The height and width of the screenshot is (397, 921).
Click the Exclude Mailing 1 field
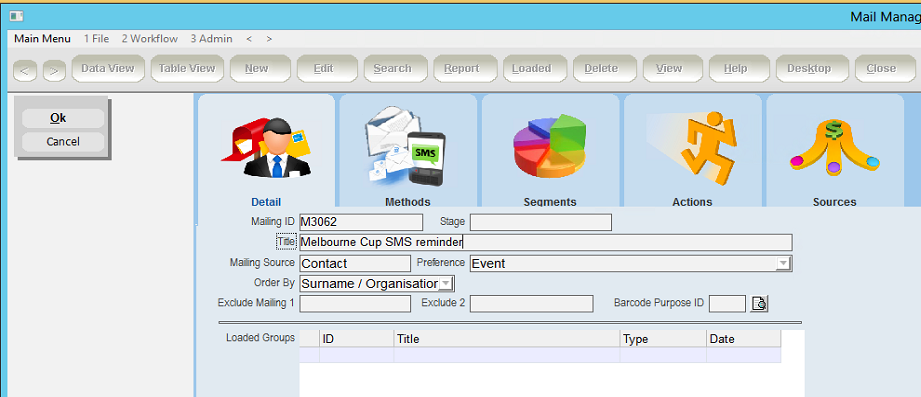355,304
